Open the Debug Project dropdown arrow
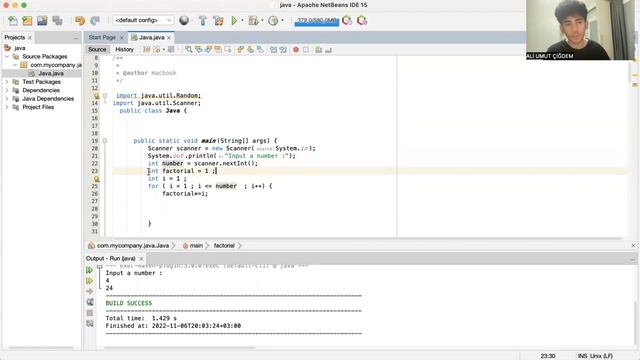 (262, 20)
